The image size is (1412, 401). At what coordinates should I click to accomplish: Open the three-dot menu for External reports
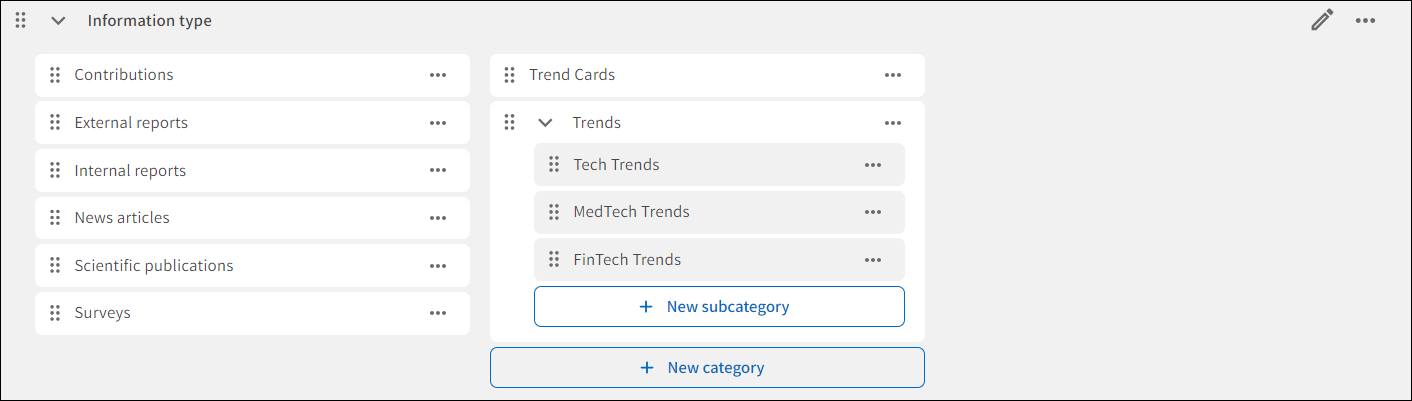(x=438, y=123)
